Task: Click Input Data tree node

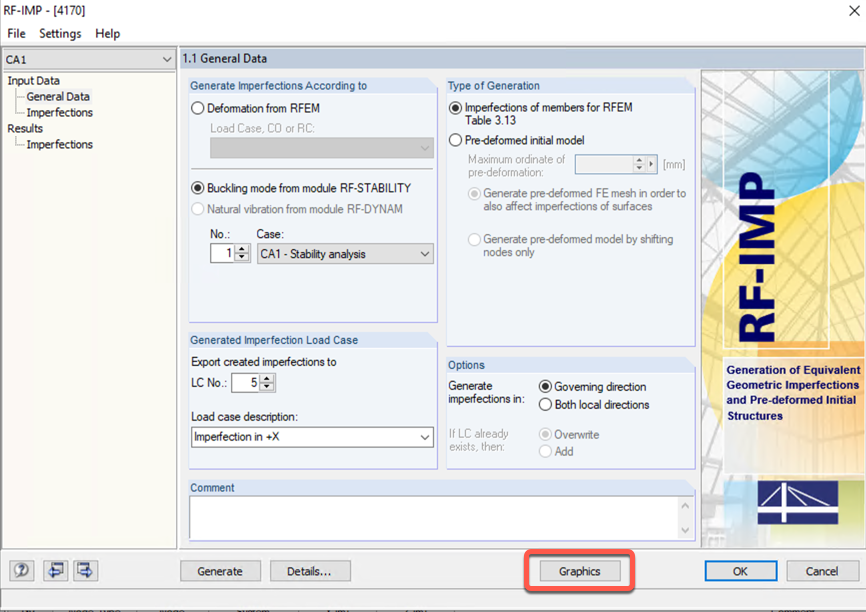Action: (x=33, y=81)
